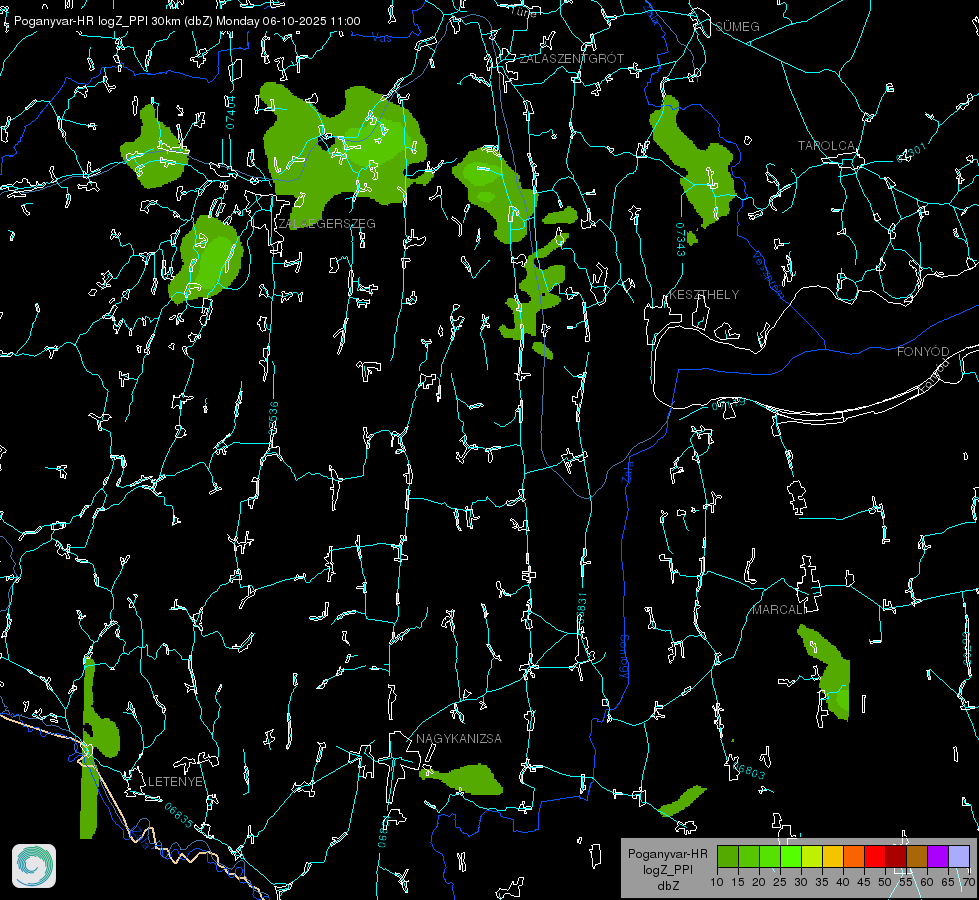Select the 40–45 dBZ orange swatch
This screenshot has height=900, width=979.
click(x=854, y=856)
